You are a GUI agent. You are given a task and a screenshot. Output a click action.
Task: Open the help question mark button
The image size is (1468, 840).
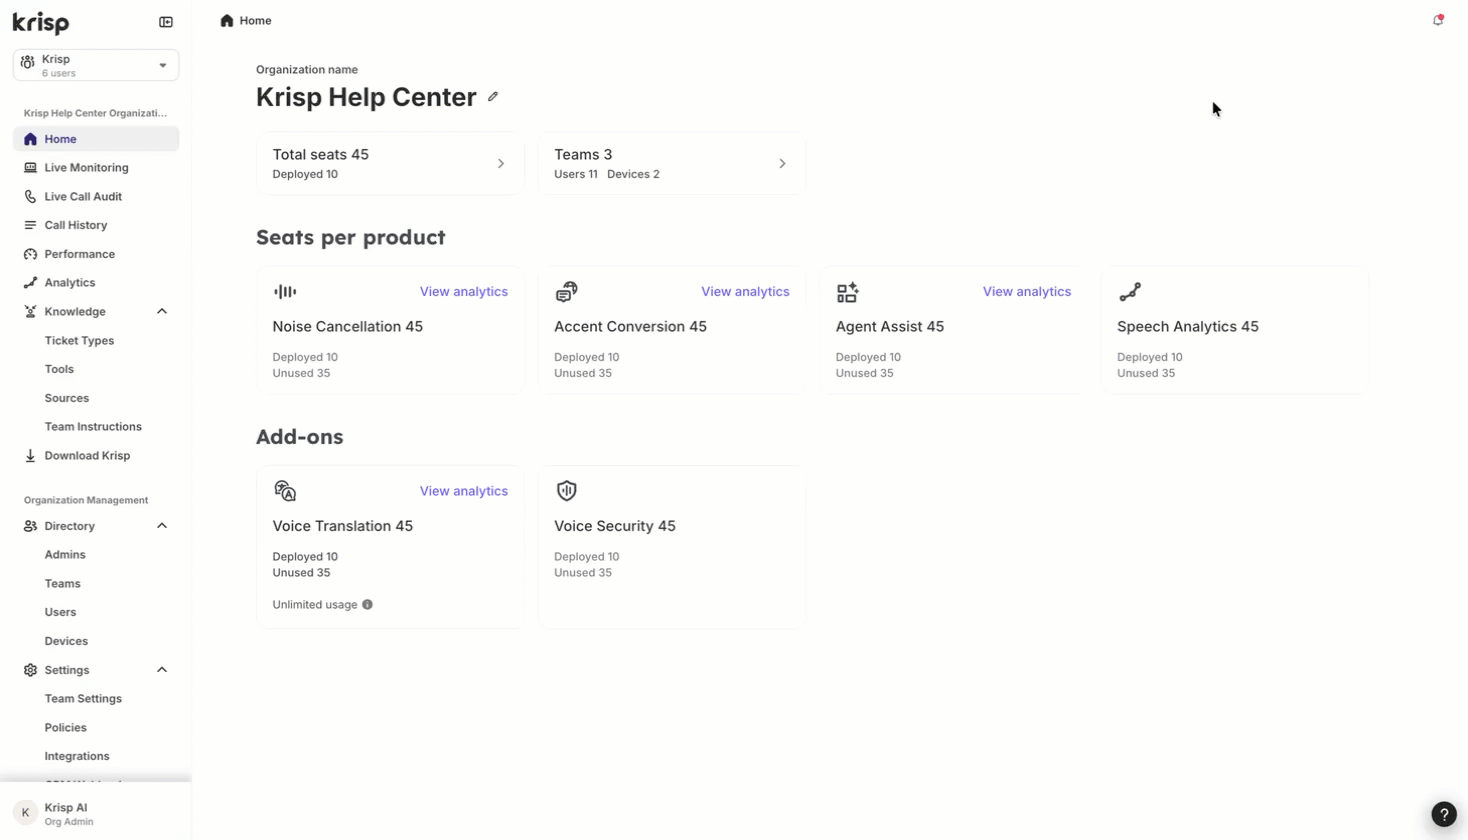[x=1444, y=814]
